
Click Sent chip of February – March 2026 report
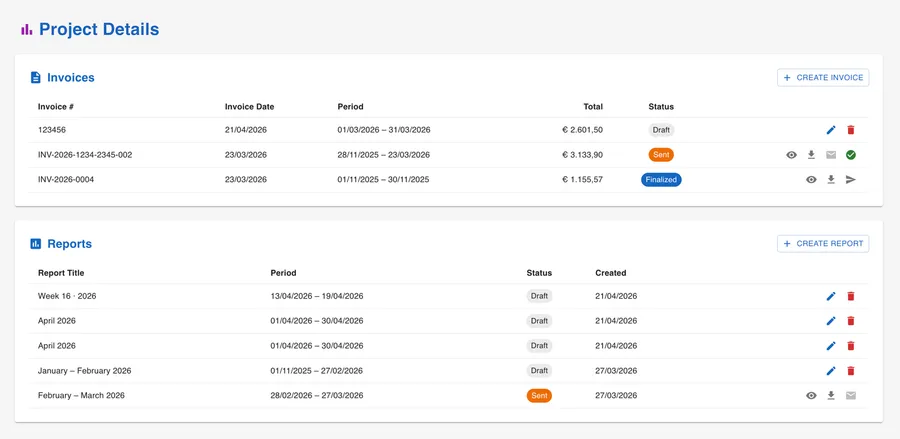[539, 395]
